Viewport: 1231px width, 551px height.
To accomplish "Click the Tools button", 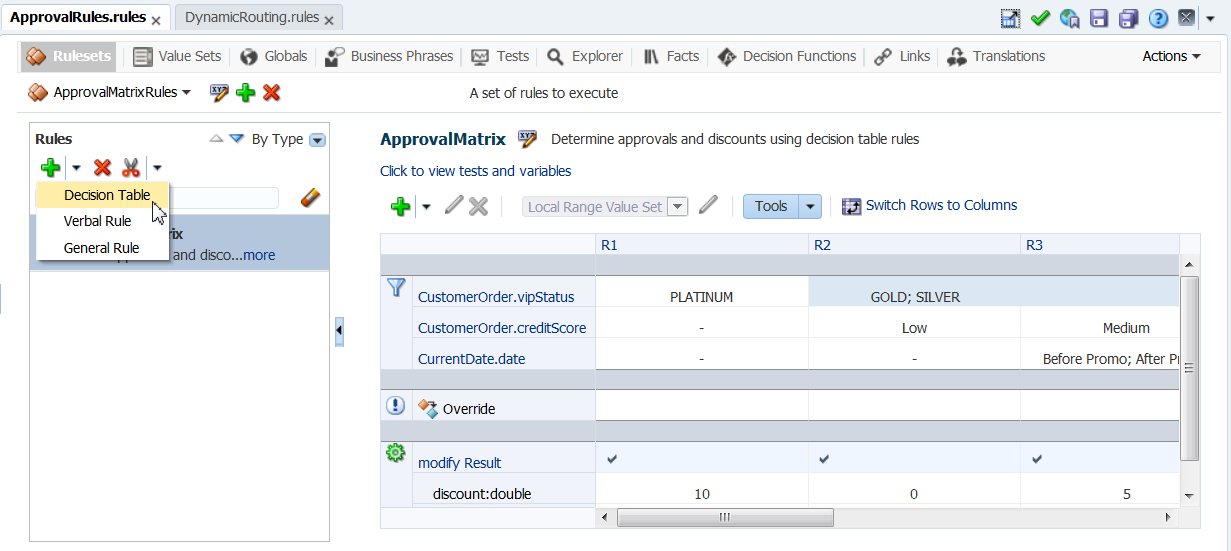I will tap(771, 206).
